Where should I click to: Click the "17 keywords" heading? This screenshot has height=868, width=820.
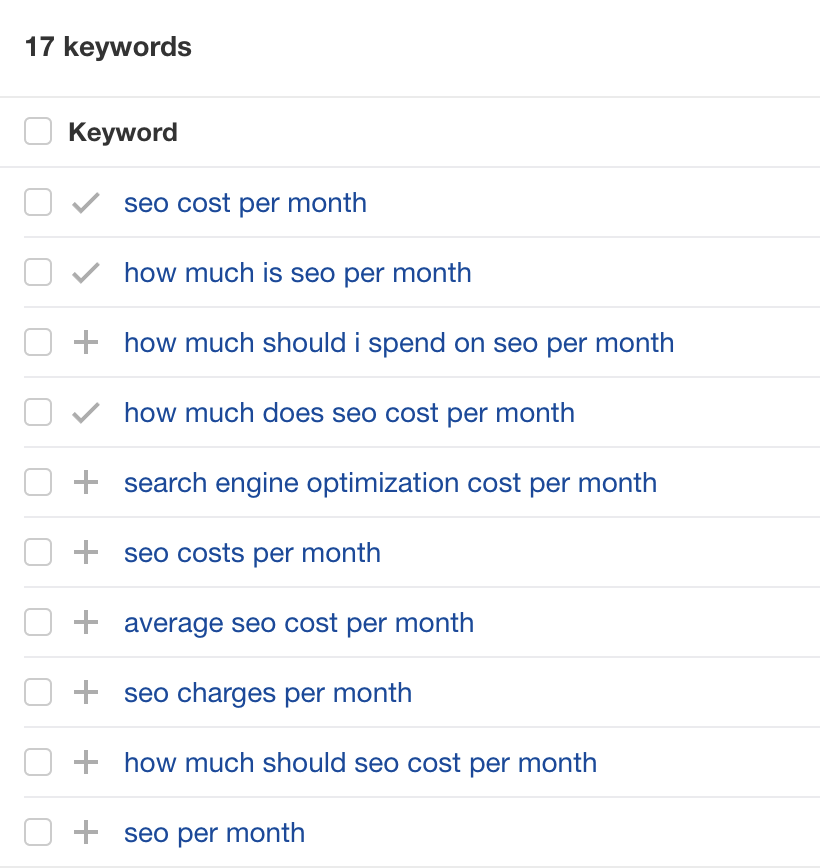[108, 47]
